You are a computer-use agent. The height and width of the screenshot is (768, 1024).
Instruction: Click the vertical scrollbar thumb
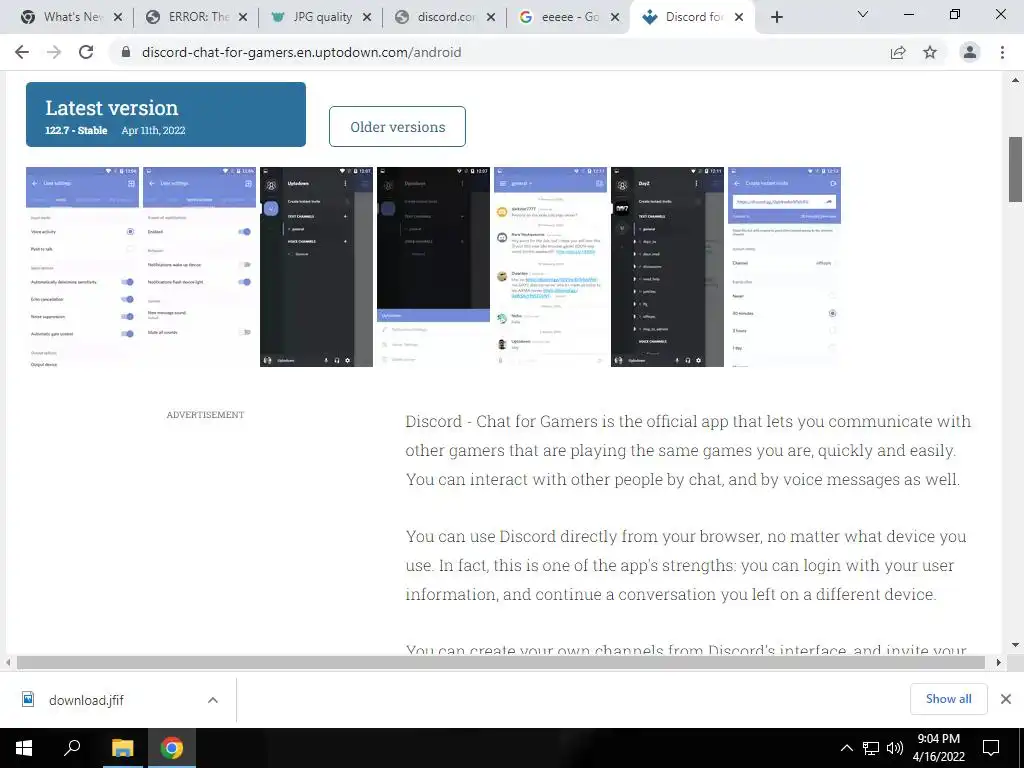[1015, 169]
